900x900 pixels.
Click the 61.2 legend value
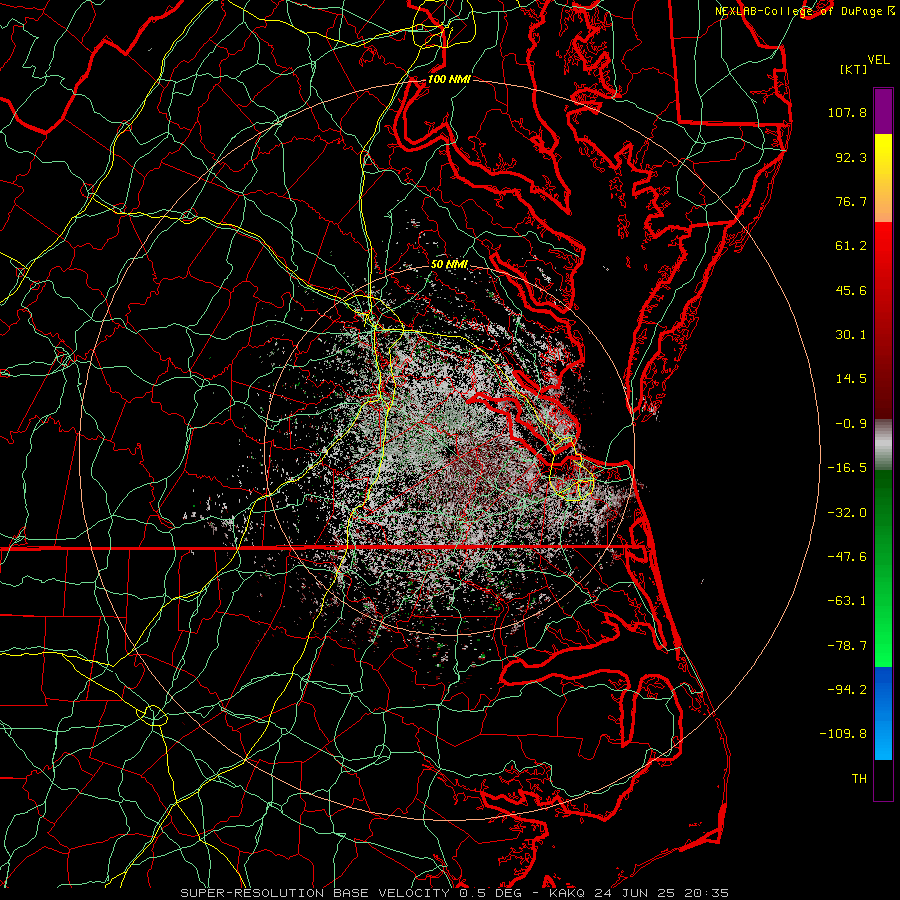(x=851, y=246)
